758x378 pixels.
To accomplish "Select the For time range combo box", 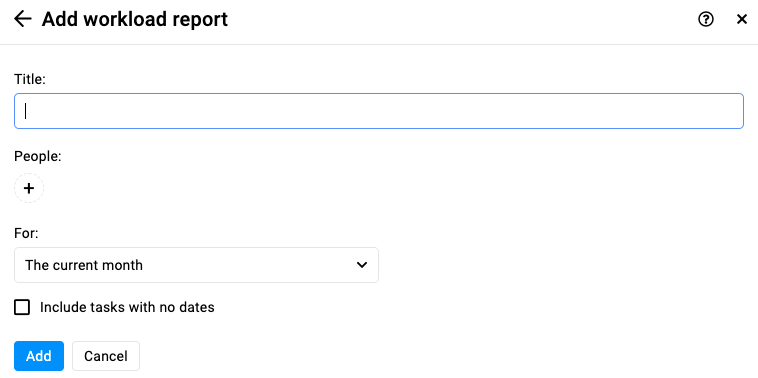I will 196,265.
